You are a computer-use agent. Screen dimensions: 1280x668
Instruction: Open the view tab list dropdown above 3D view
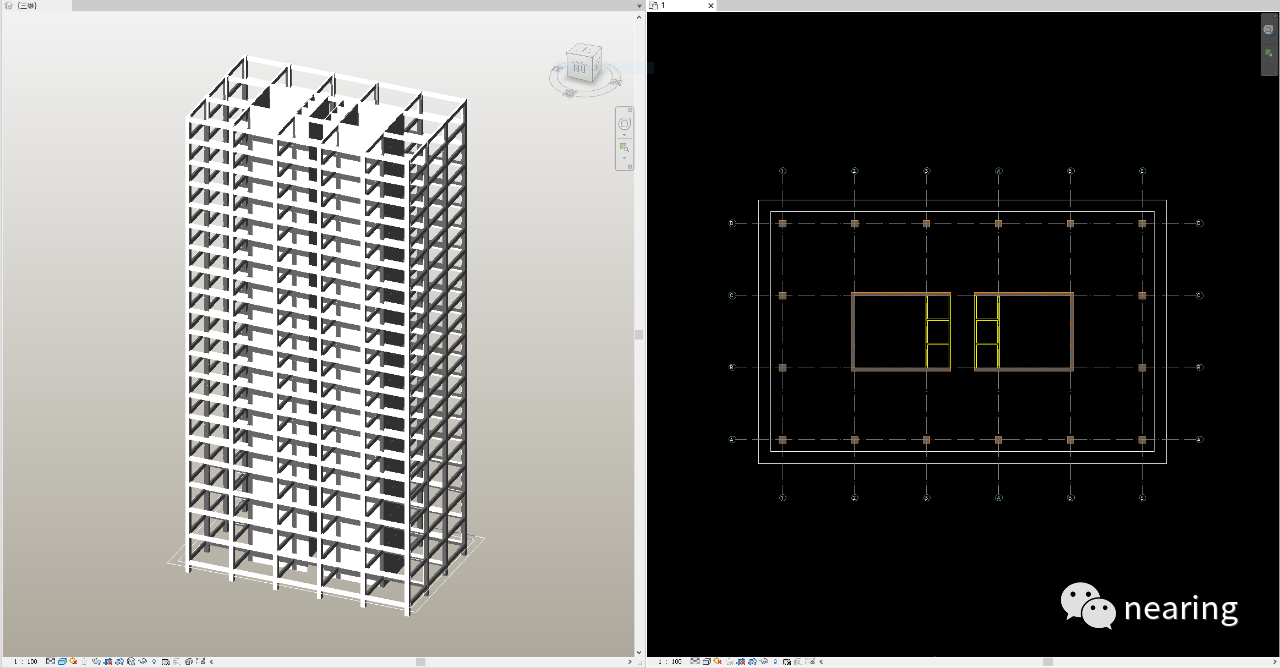639,6
